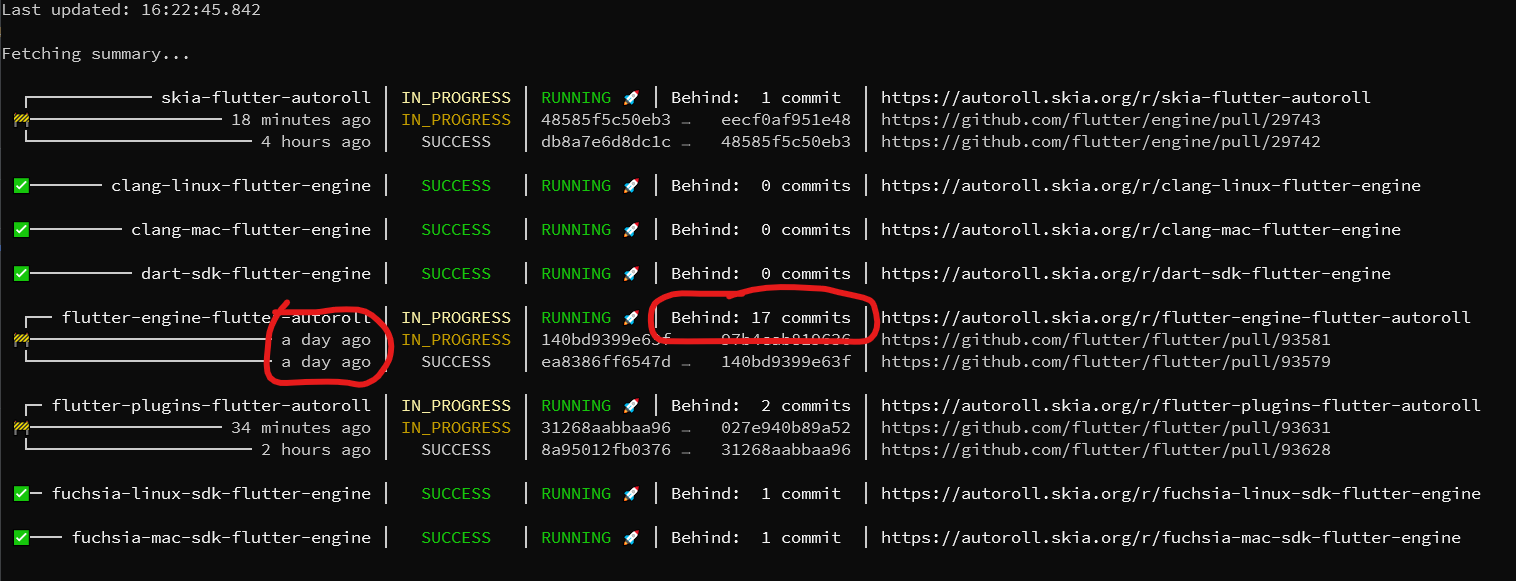Click green check mark before fuchsia-mac-sdk-flutter-engine
1516x581 pixels.
click(x=21, y=538)
